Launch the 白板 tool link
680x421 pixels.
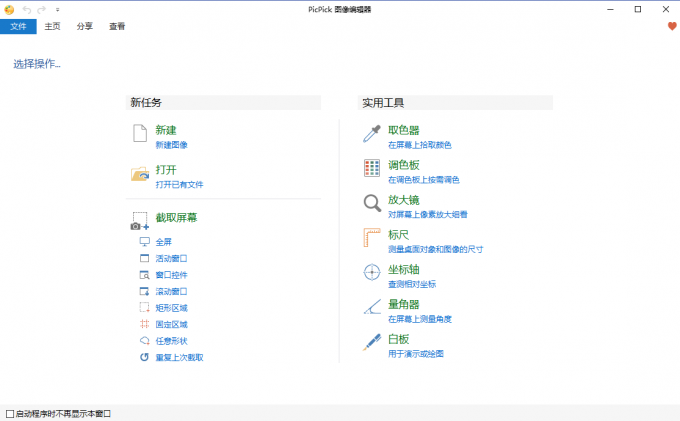tap(399, 339)
